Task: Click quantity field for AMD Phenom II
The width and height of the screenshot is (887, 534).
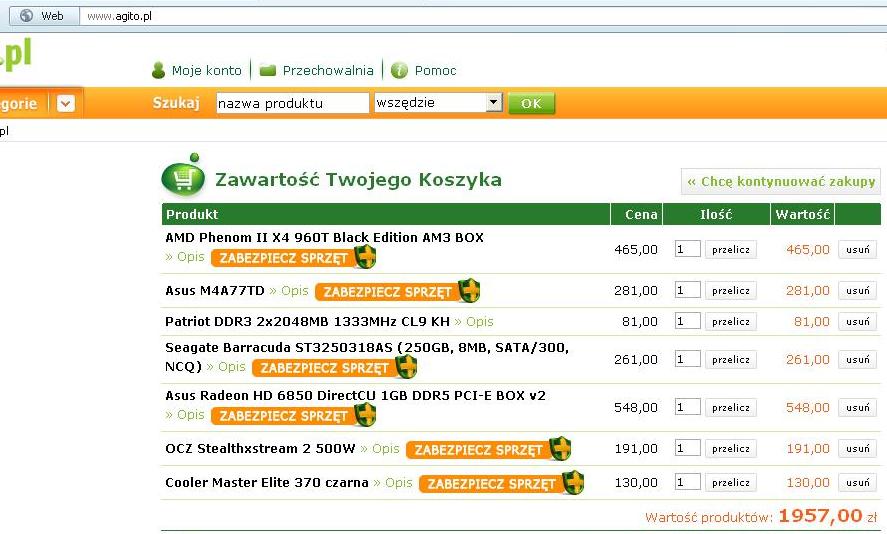Action: click(x=687, y=249)
